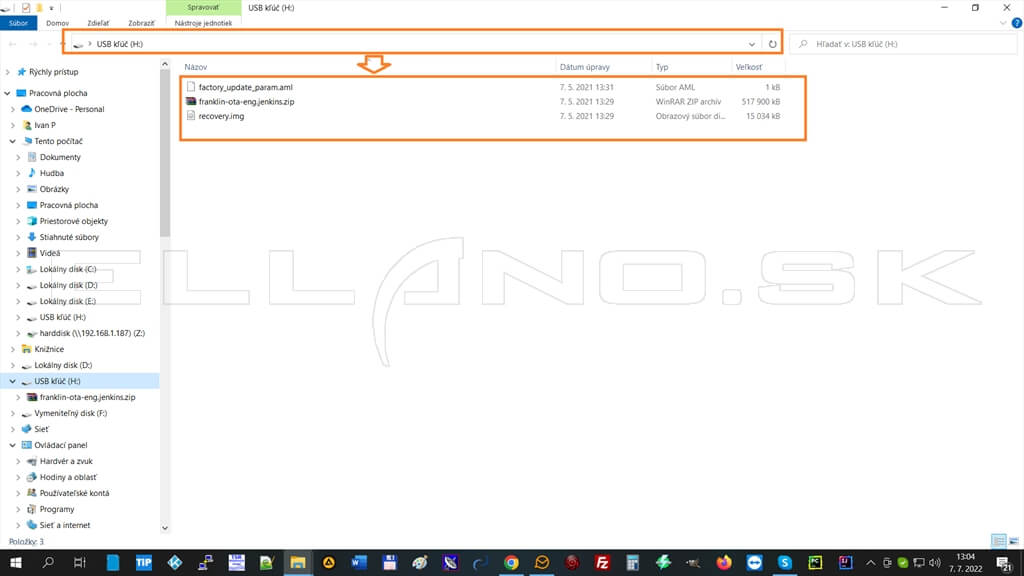Open the Sieť network node
Image resolution: width=1024 pixels, height=576 pixels.
pyautogui.click(x=41, y=429)
